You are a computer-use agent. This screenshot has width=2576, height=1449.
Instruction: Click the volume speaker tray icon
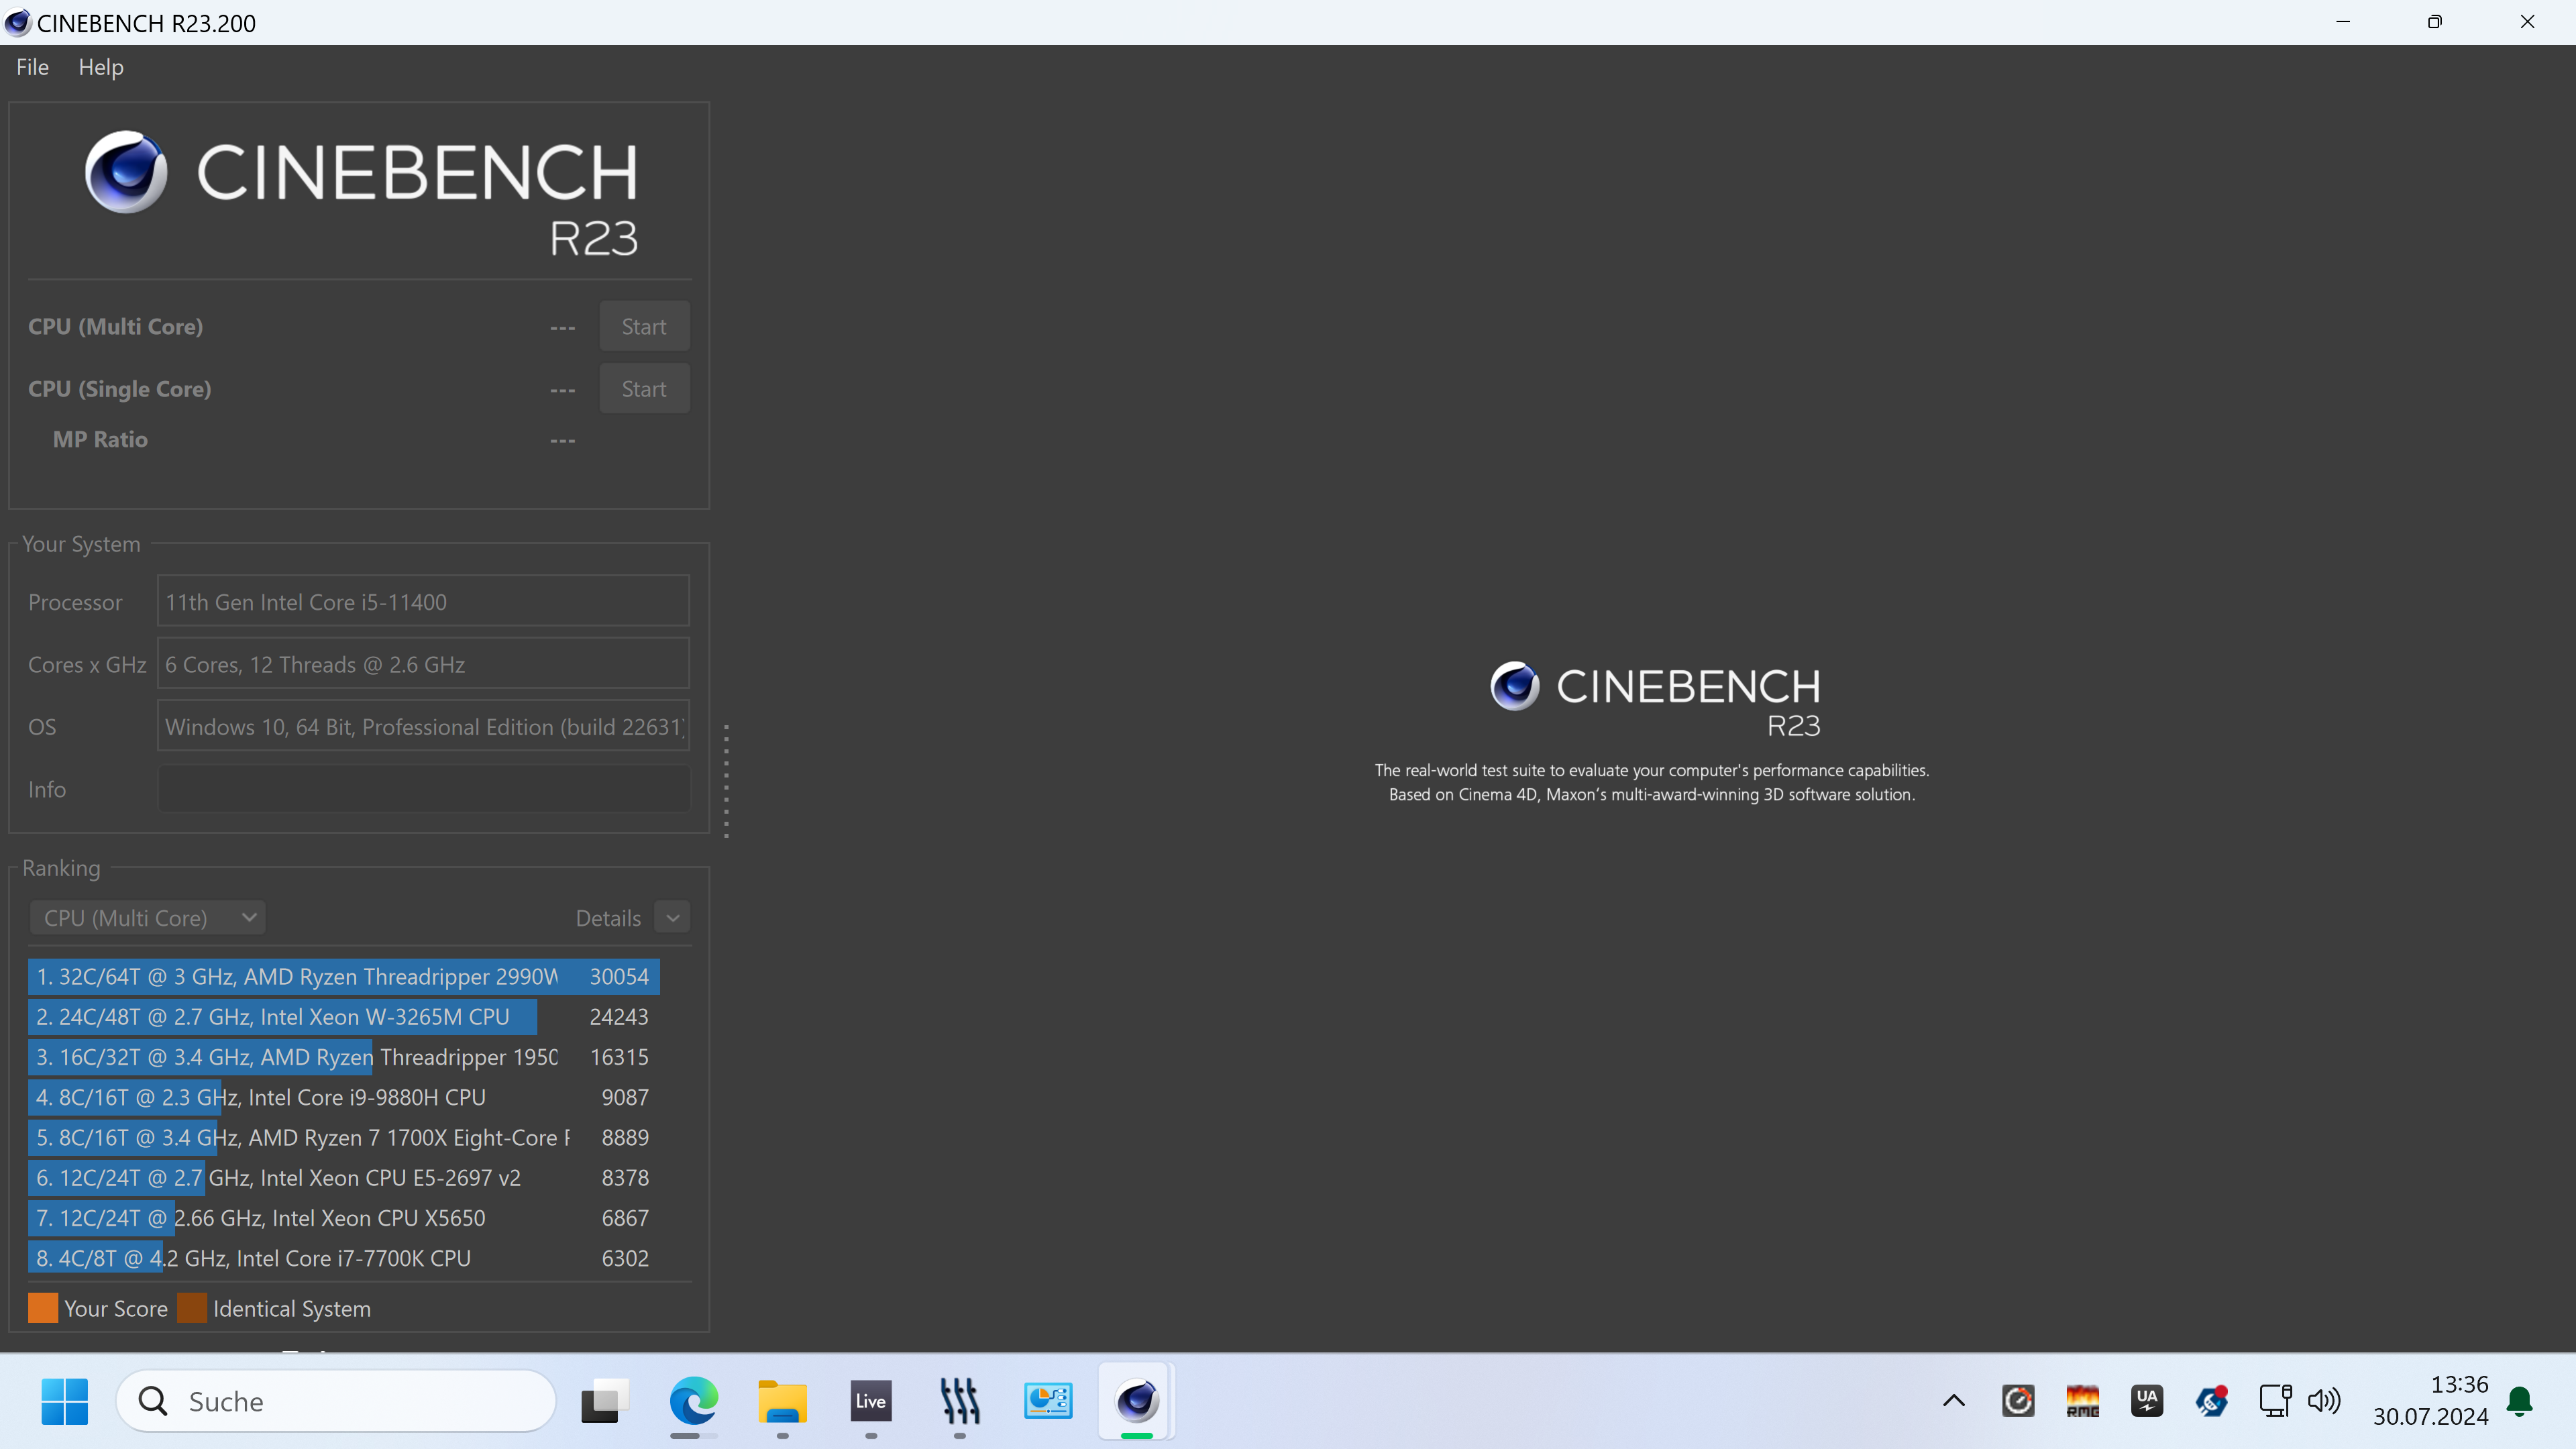2323,1401
